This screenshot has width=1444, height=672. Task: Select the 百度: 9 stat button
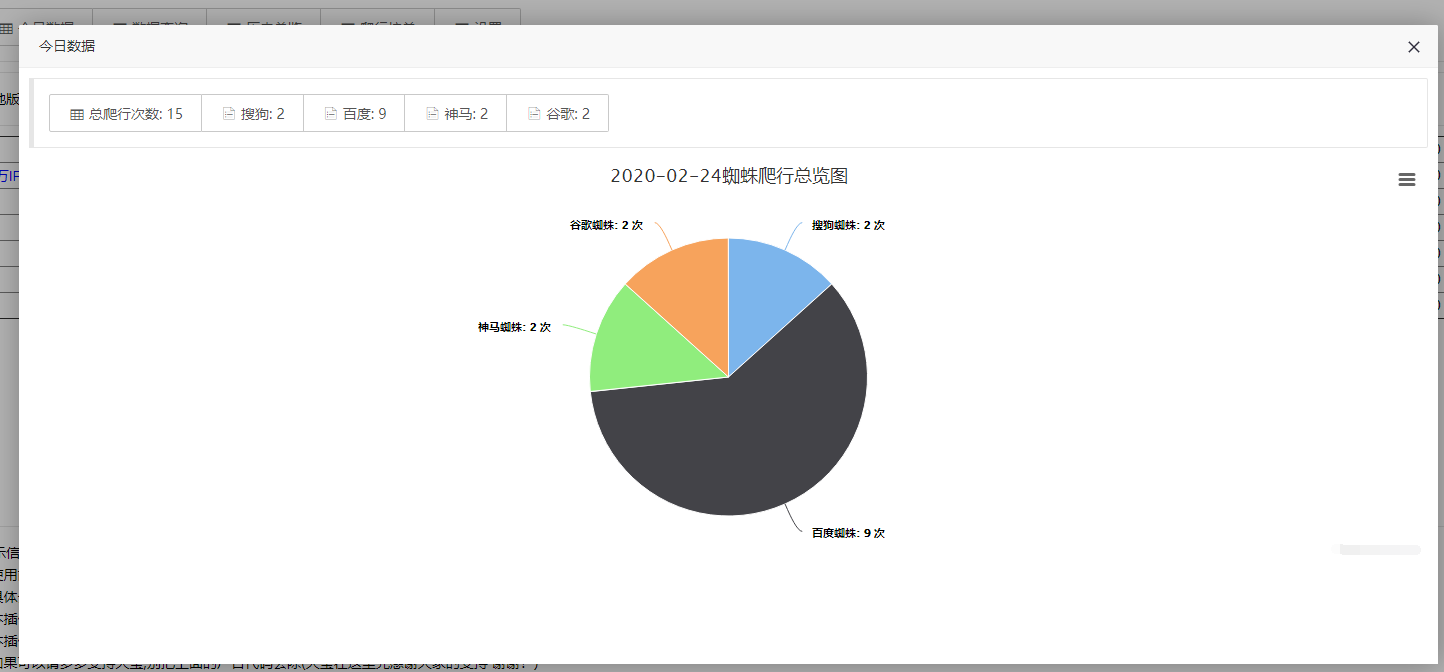click(354, 113)
